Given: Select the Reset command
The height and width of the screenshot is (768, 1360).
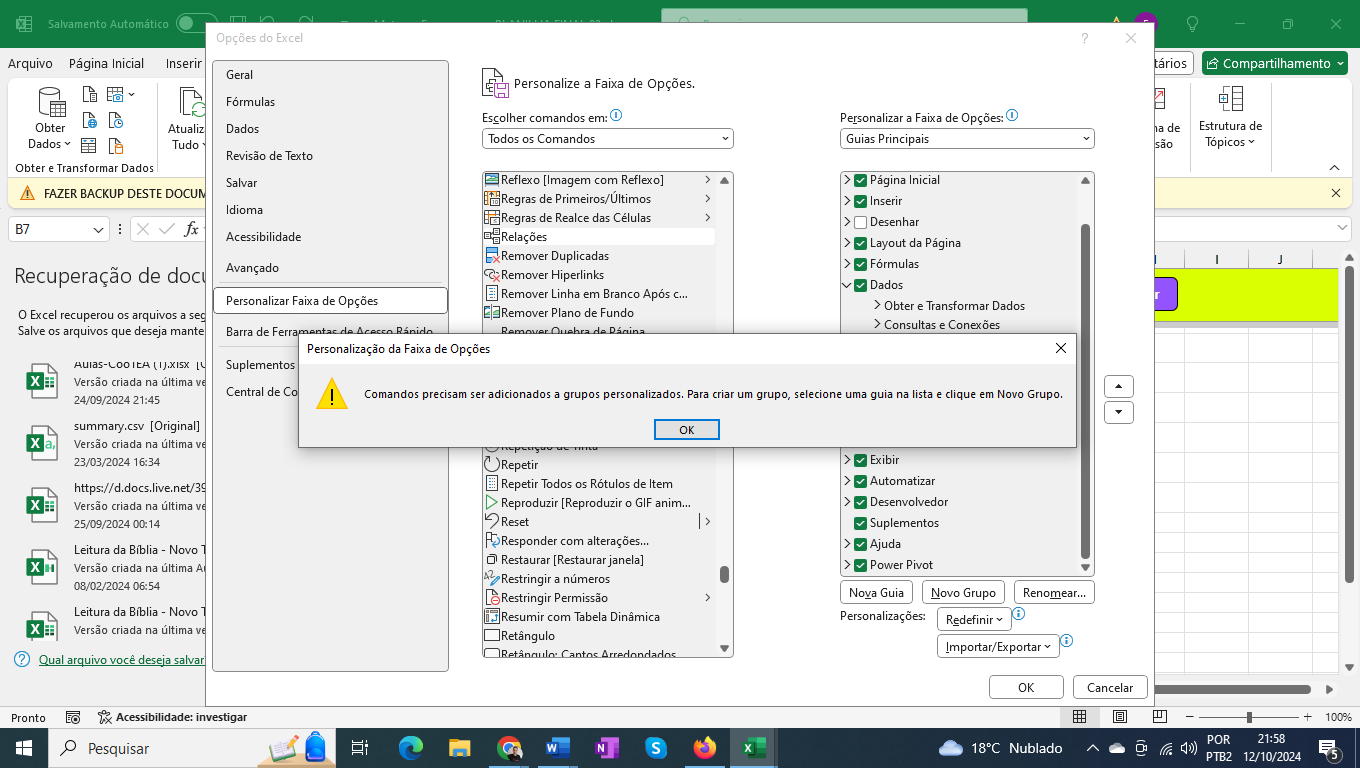Looking at the screenshot, I should [x=599, y=522].
